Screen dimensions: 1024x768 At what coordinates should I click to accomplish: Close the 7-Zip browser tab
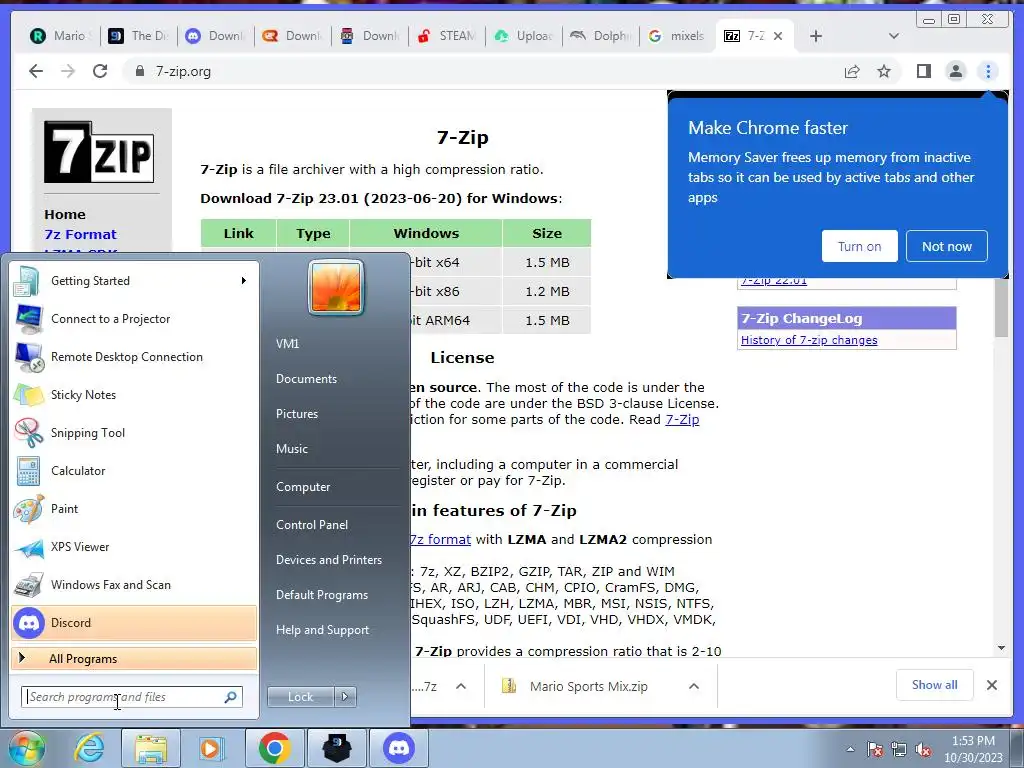(778, 36)
